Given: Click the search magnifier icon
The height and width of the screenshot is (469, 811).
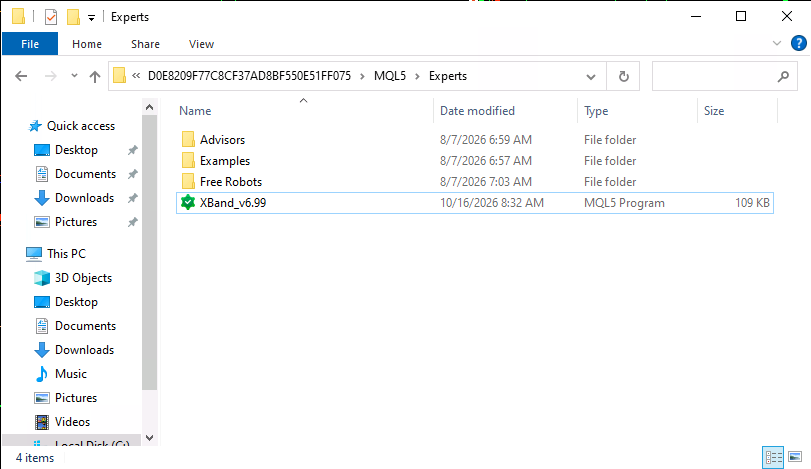Looking at the screenshot, I should (x=783, y=77).
